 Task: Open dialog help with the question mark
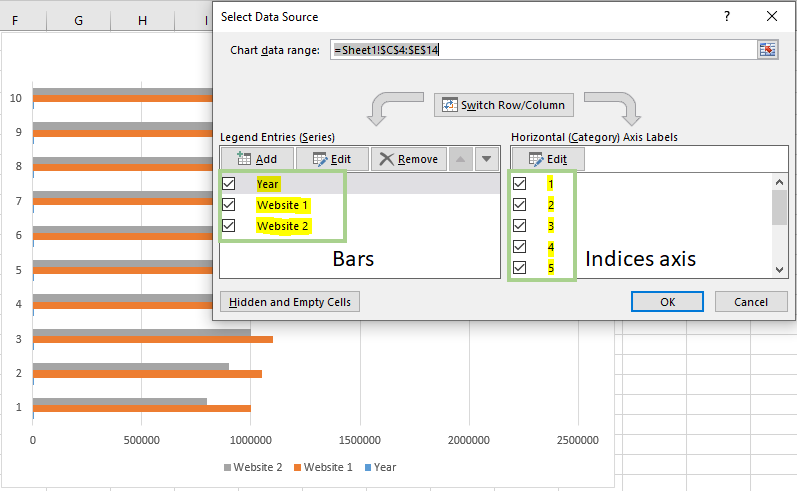727,16
